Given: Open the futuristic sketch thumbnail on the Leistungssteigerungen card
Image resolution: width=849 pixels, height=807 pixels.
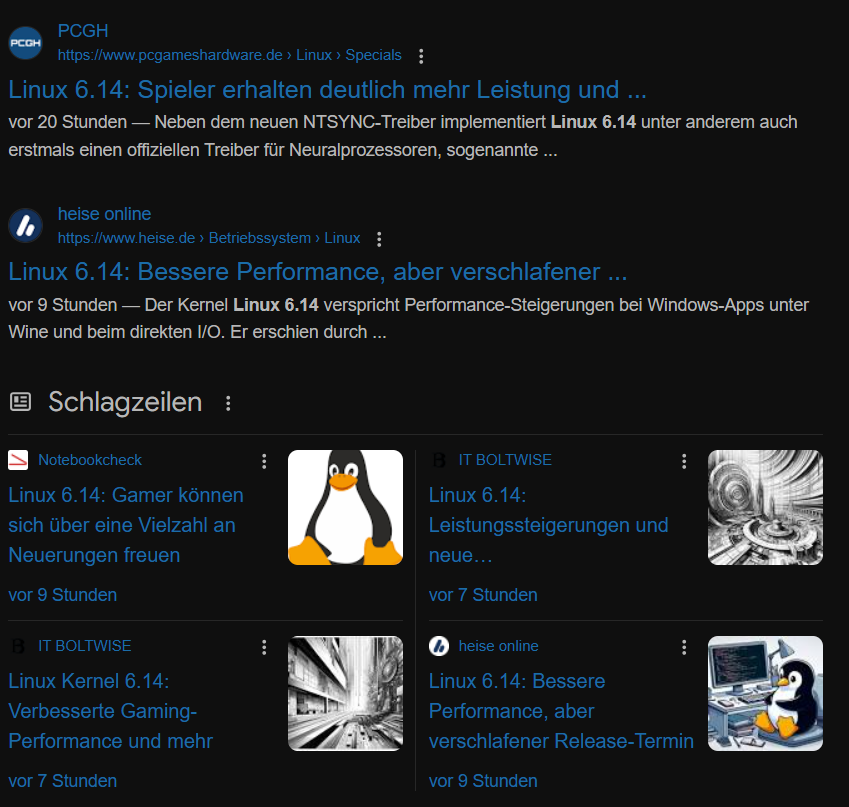Looking at the screenshot, I should tap(766, 507).
